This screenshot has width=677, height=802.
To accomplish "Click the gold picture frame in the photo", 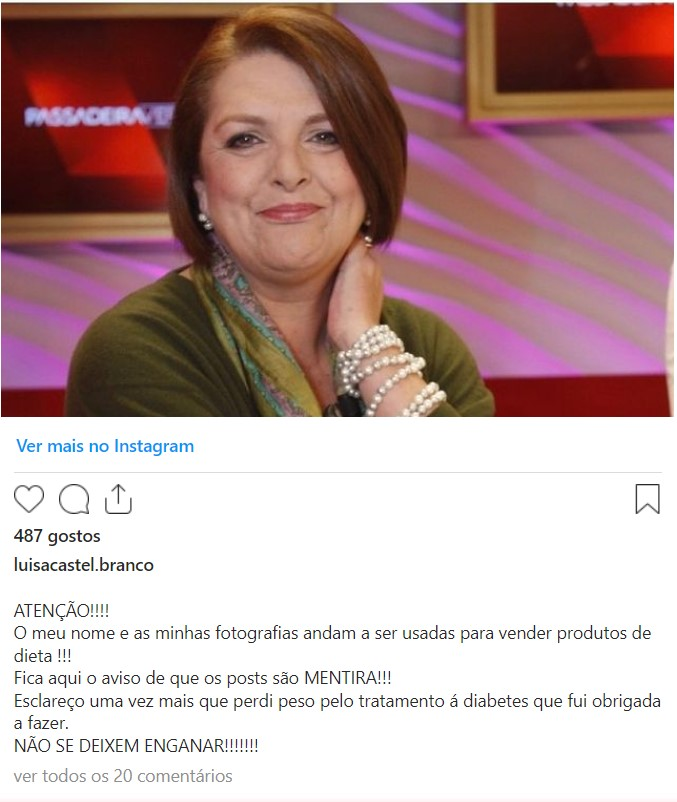I will [570, 61].
